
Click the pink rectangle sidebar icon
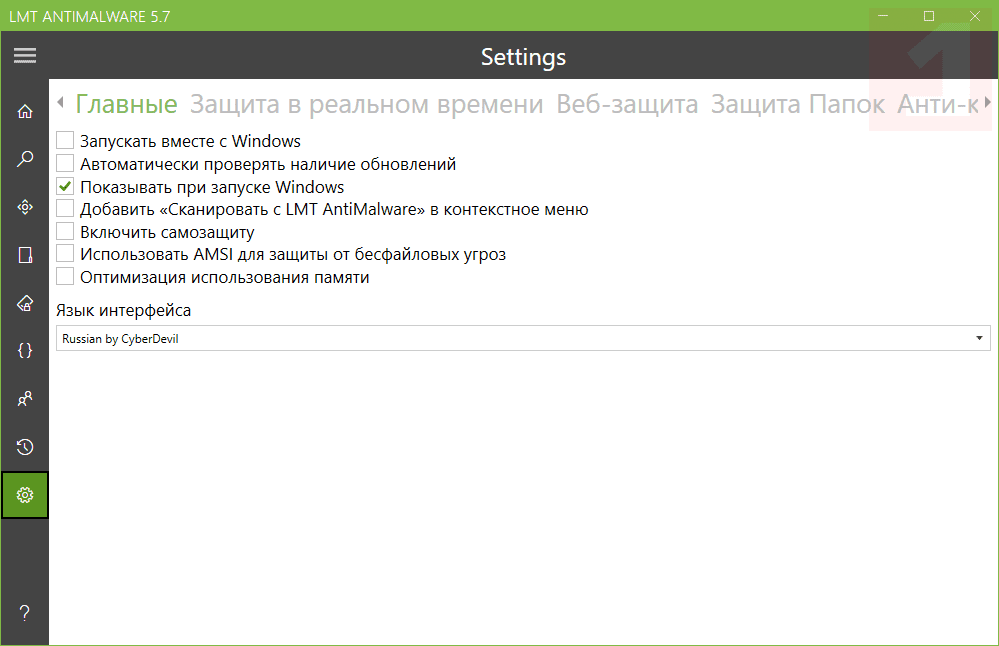(25, 255)
